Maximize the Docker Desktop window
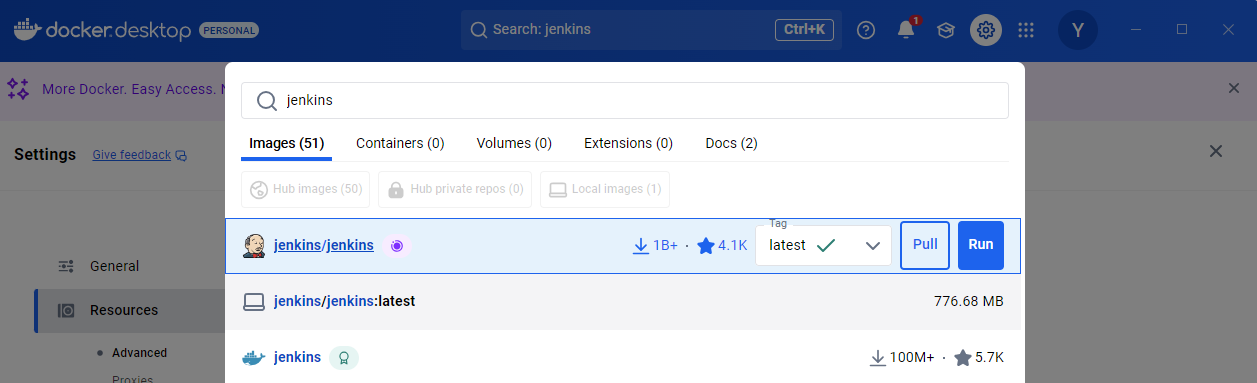 click(x=1182, y=30)
